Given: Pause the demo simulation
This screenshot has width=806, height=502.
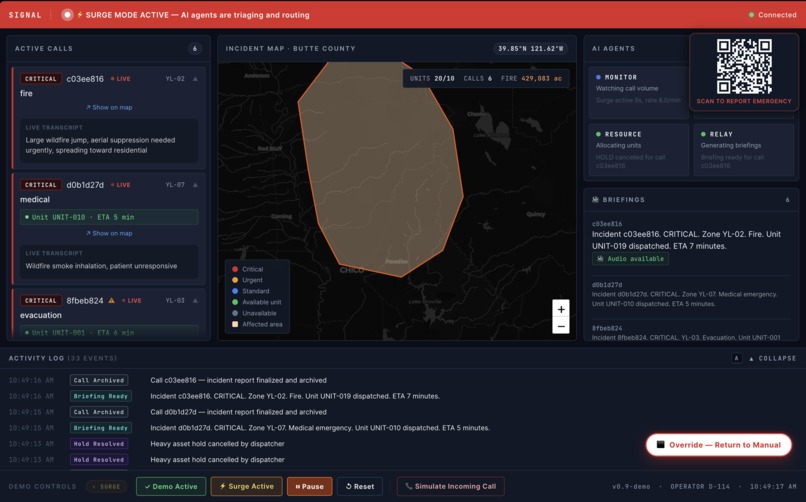Looking at the screenshot, I should [x=309, y=486].
